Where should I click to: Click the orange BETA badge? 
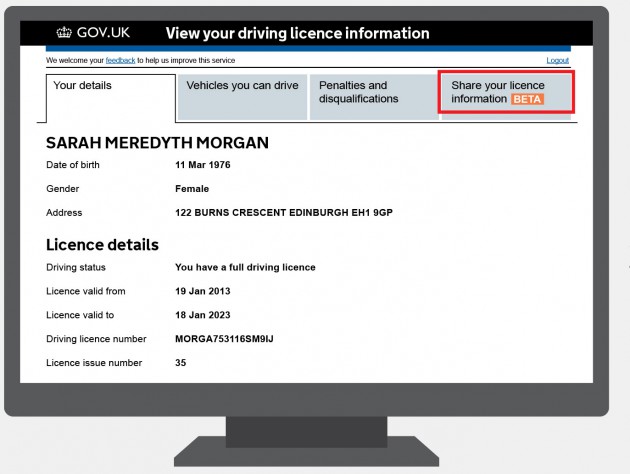[527, 100]
